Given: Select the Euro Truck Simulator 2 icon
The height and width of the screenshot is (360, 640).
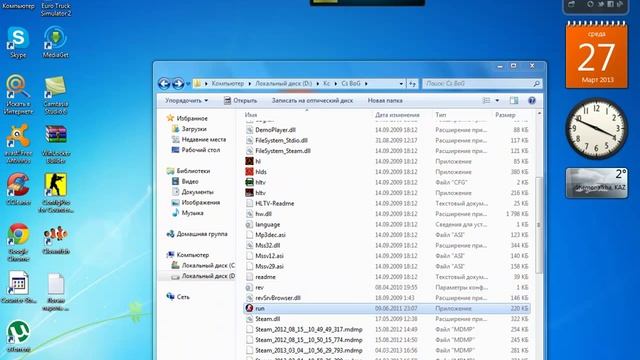Looking at the screenshot, I should pyautogui.click(x=56, y=9).
